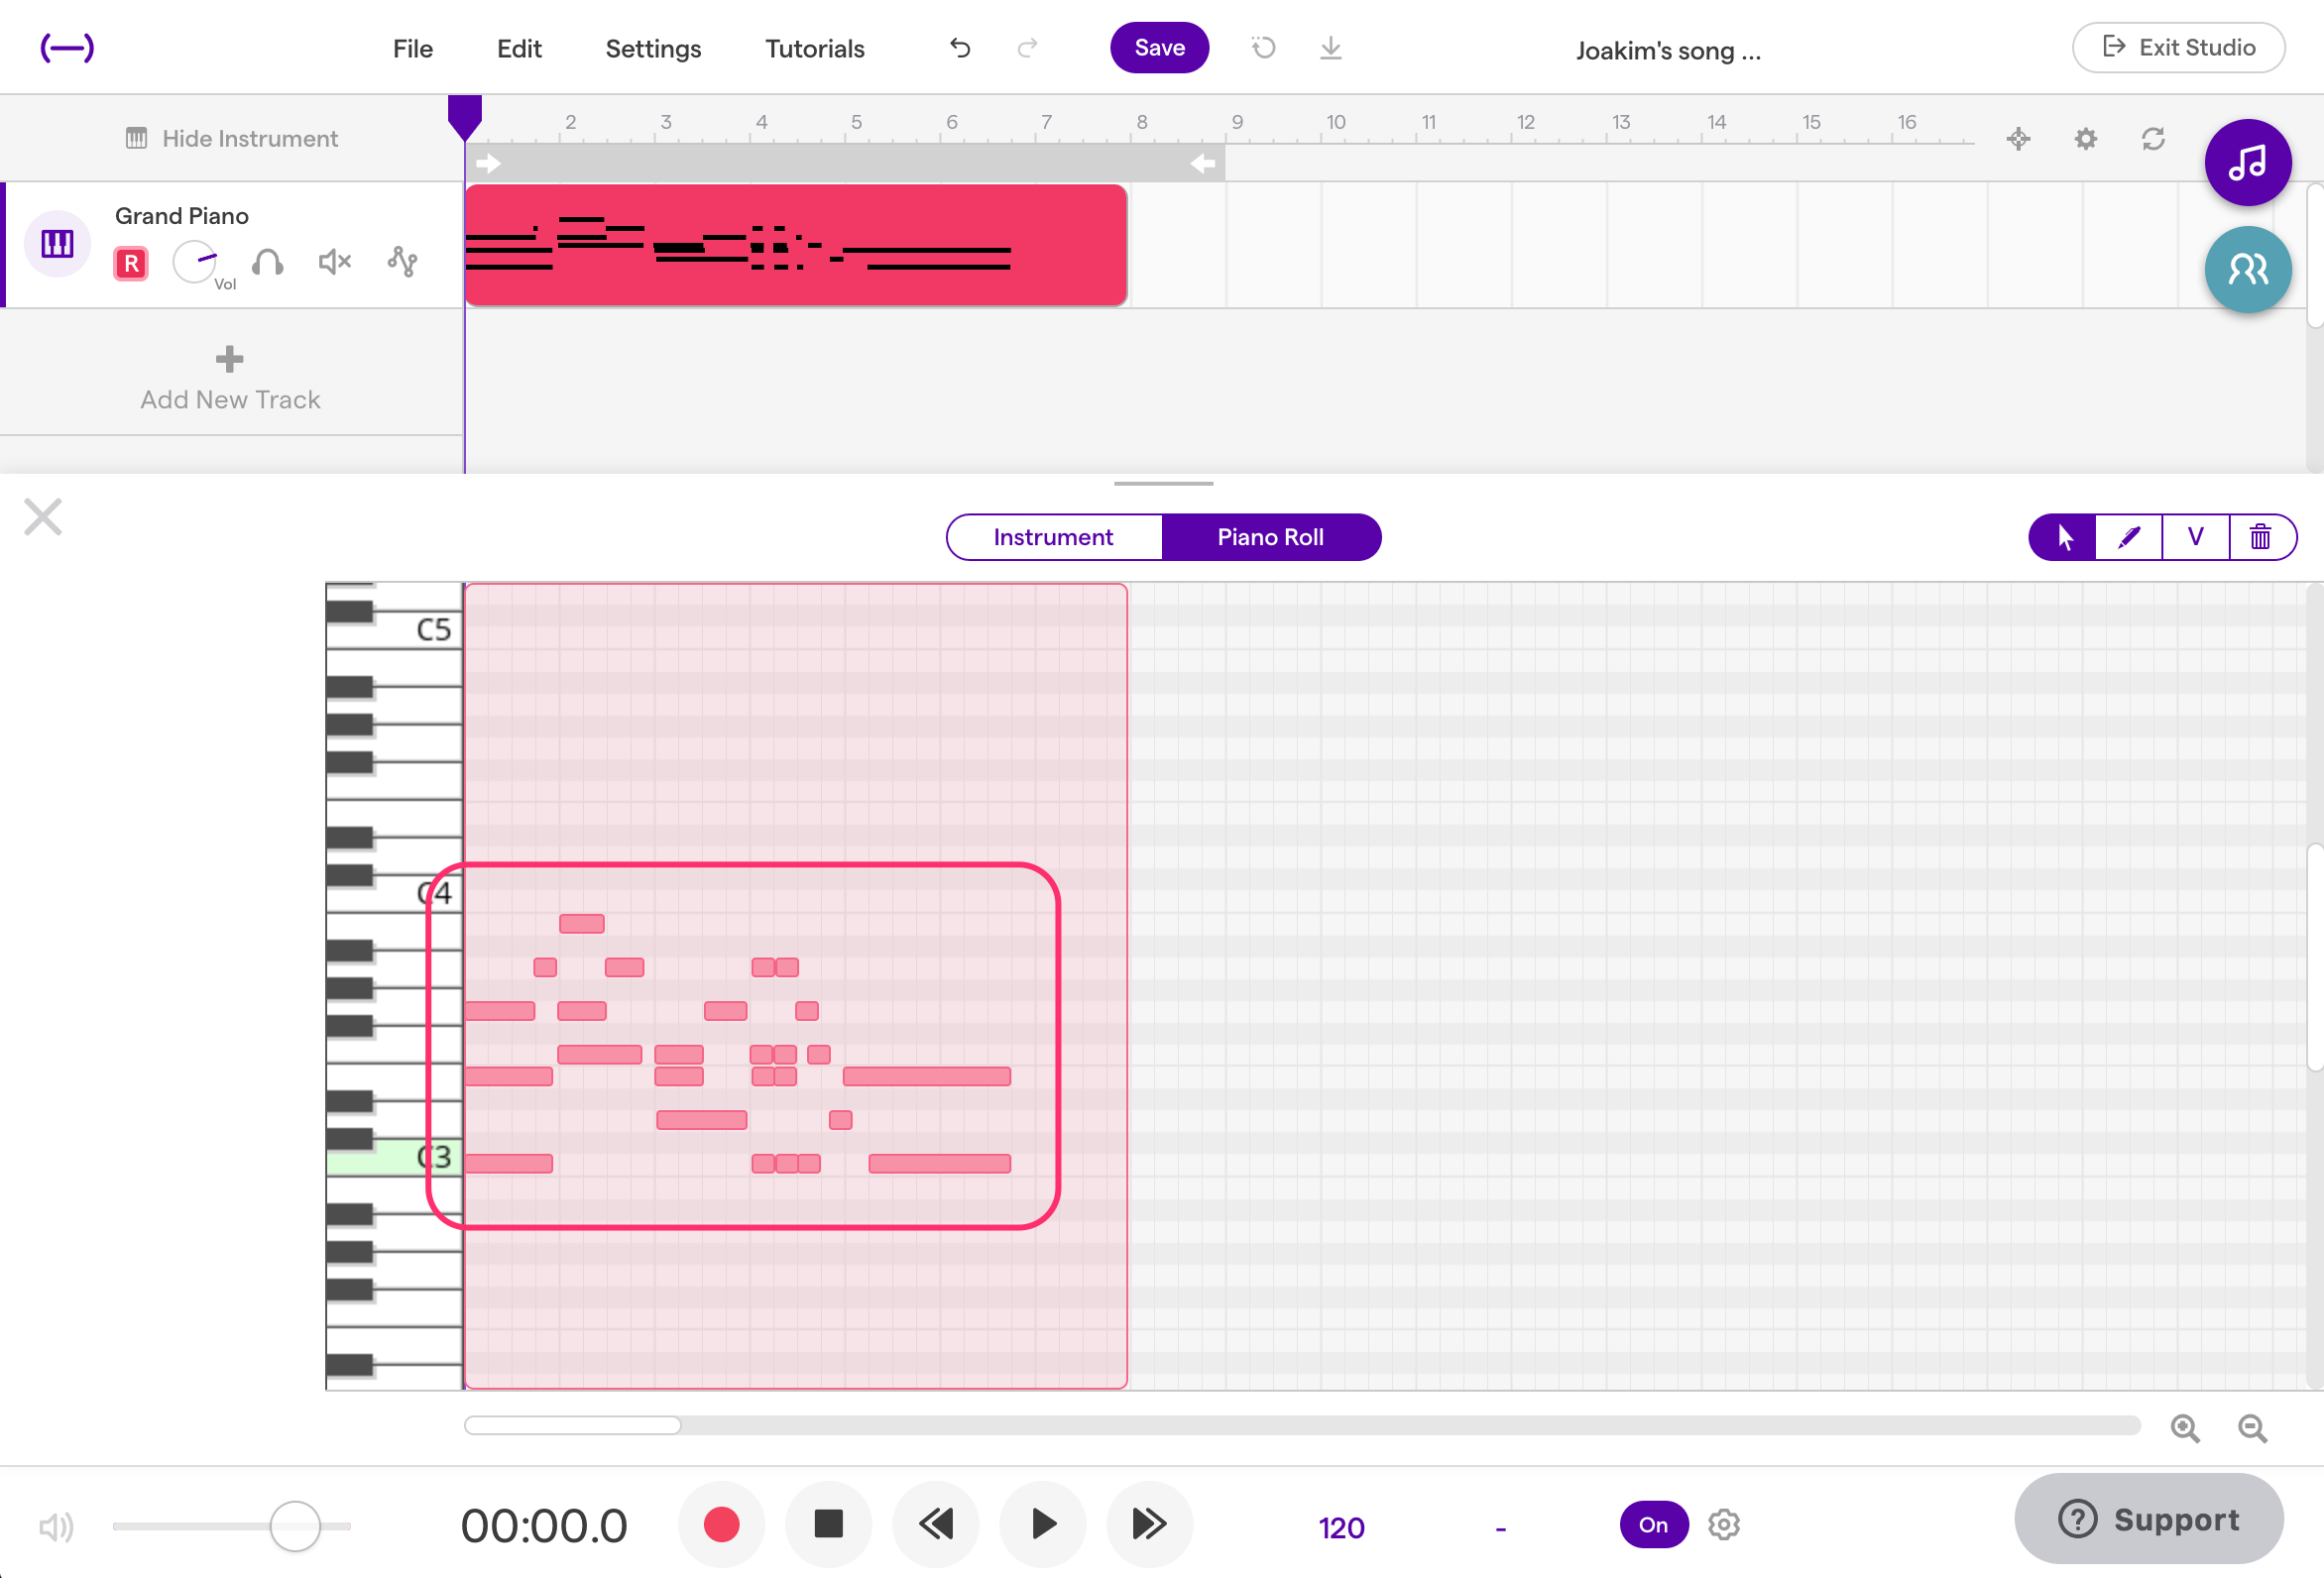
Task: Open the collaborators people button
Action: point(2247,269)
